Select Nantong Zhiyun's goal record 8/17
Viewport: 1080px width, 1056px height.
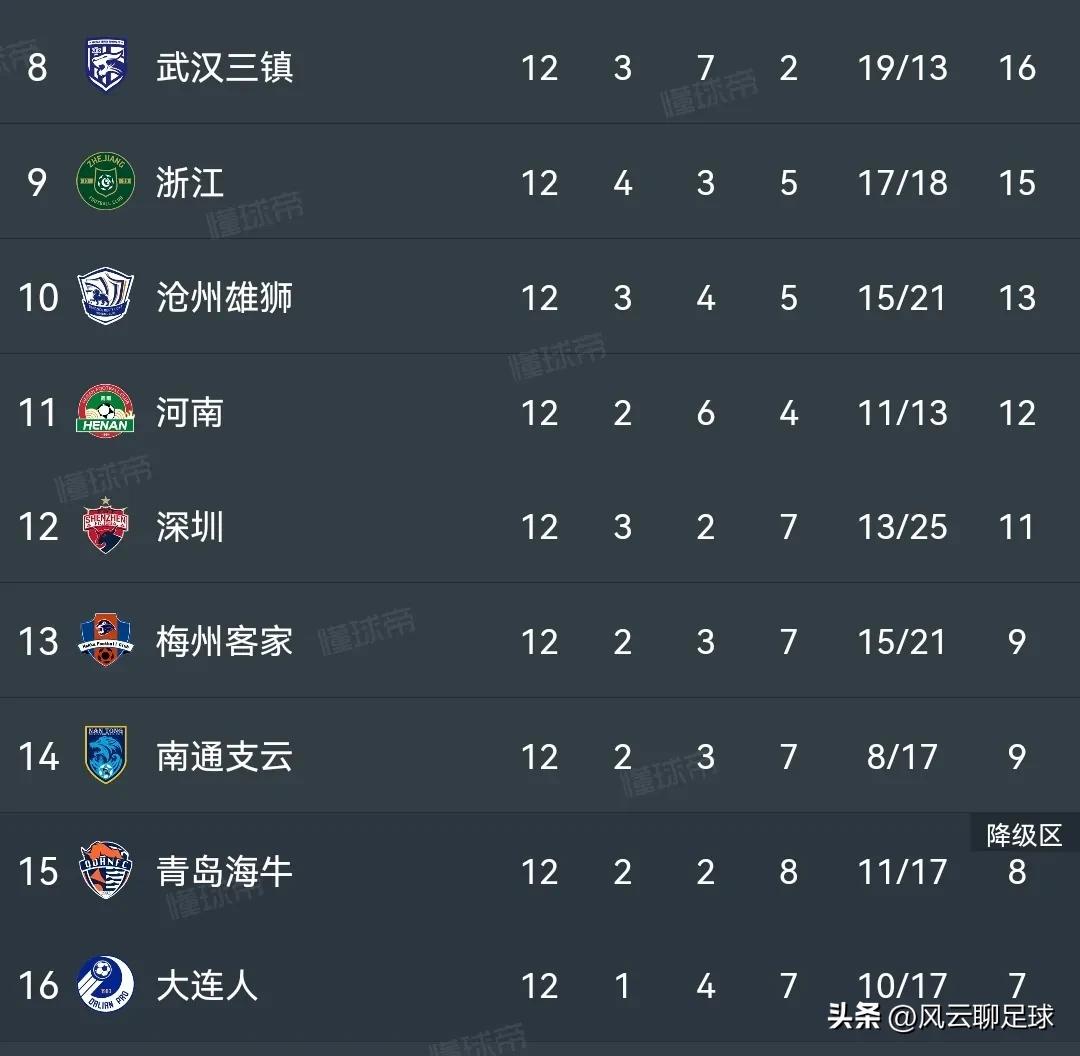(x=902, y=756)
